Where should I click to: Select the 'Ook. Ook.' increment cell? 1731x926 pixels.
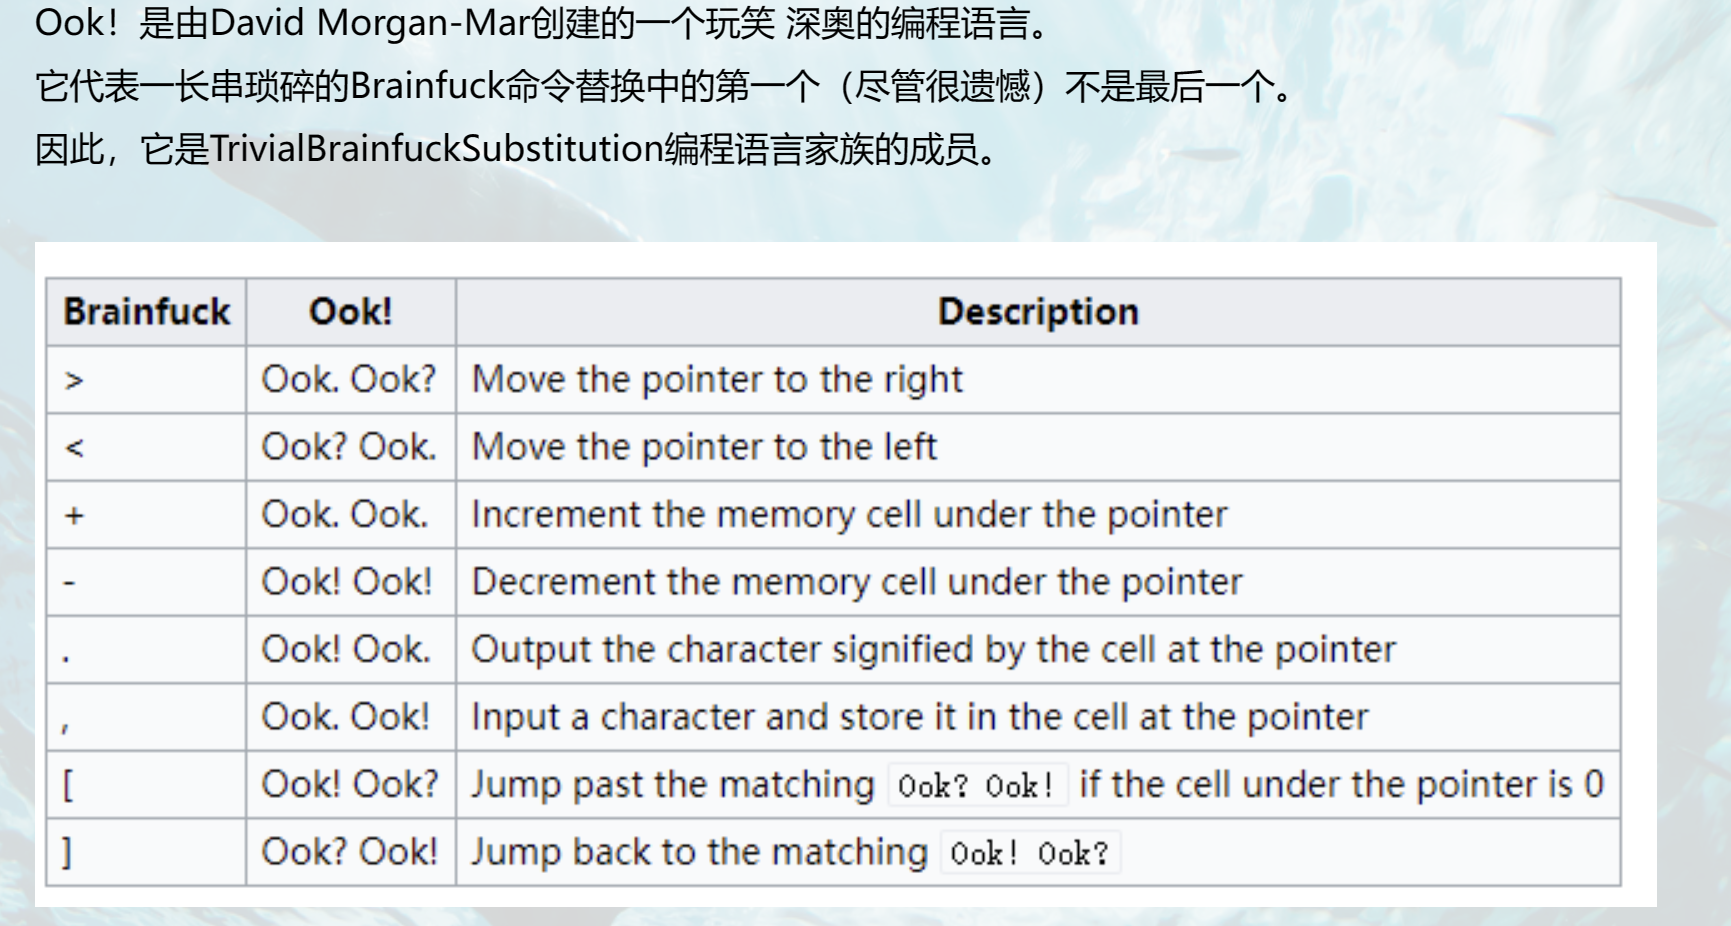(x=351, y=515)
